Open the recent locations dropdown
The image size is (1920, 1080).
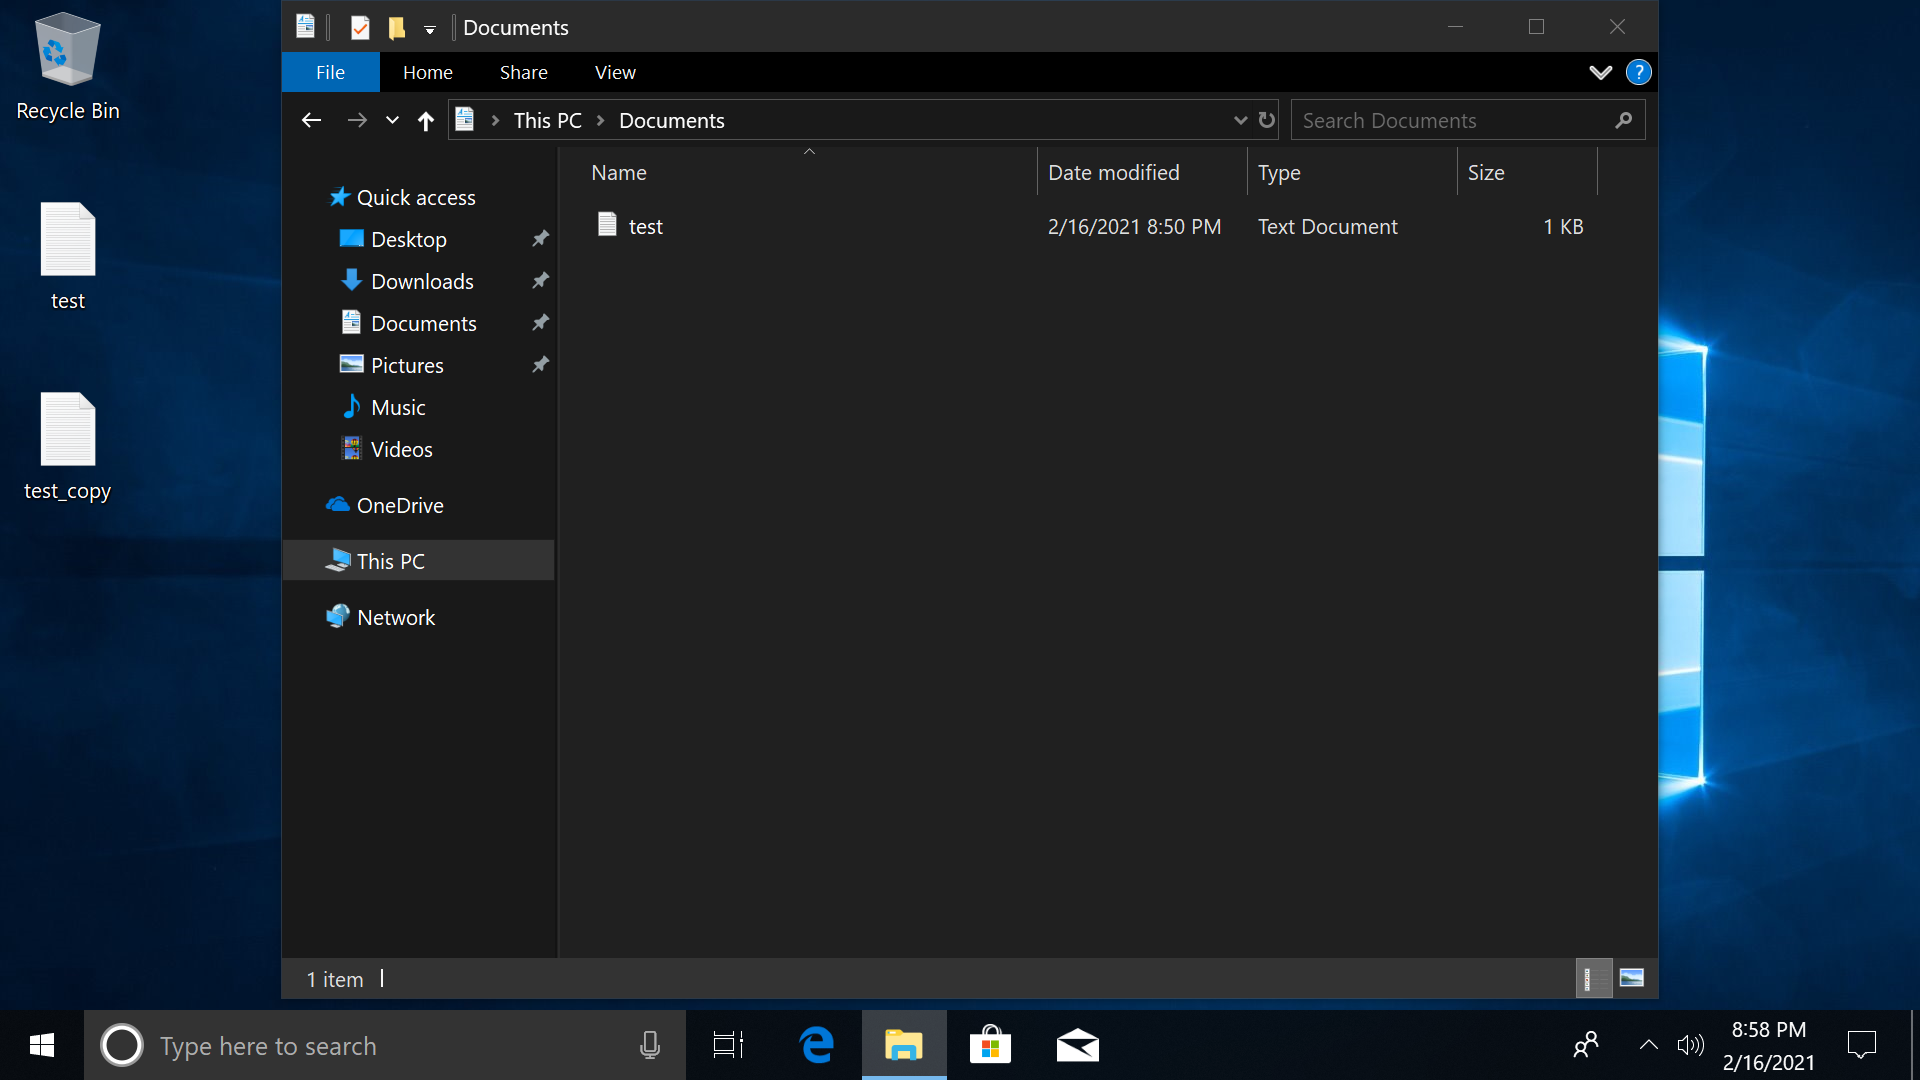pyautogui.click(x=392, y=121)
